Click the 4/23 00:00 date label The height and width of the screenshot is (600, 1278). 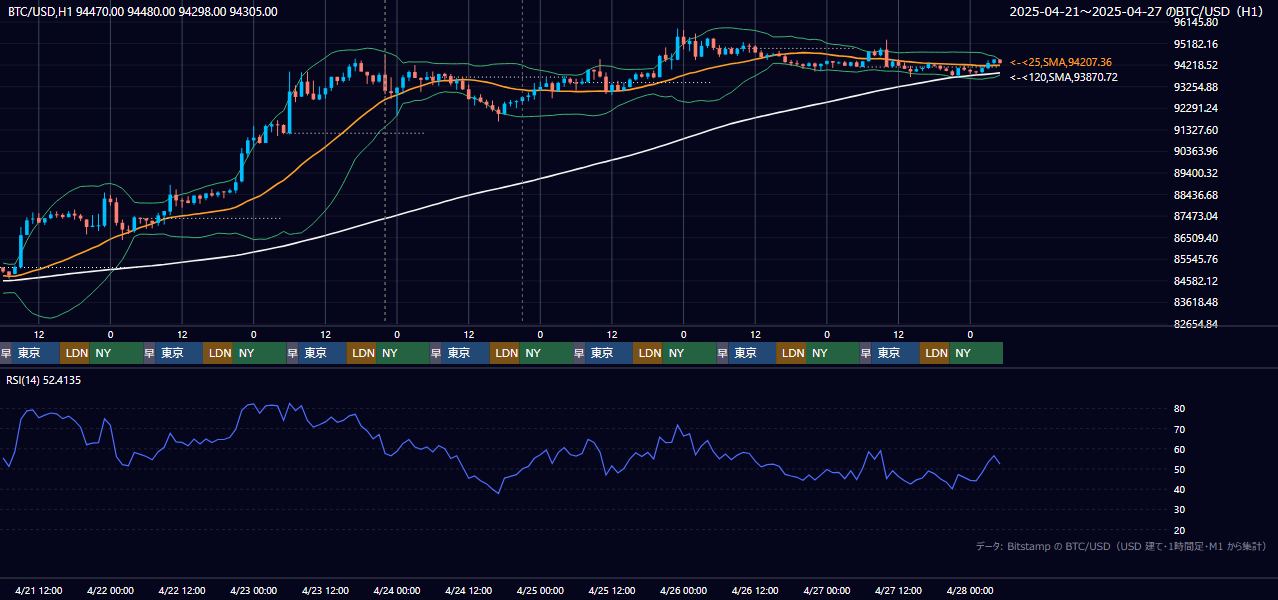click(x=254, y=590)
